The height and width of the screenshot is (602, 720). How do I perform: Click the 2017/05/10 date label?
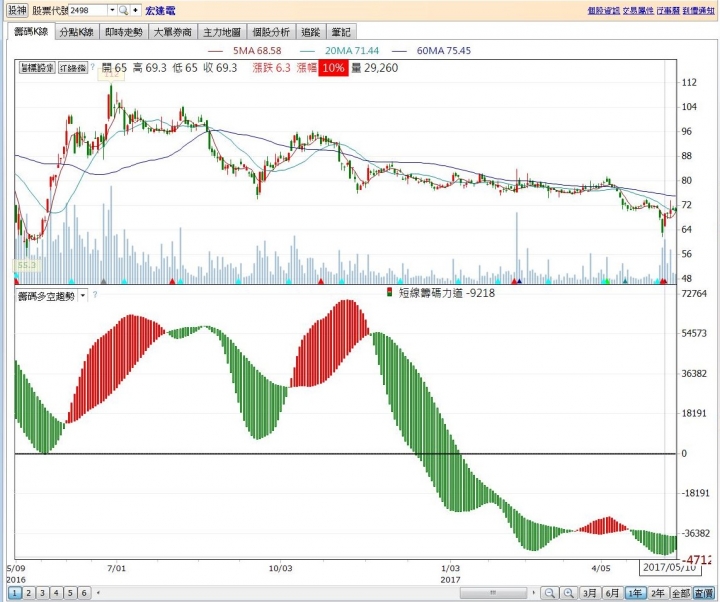point(669,567)
